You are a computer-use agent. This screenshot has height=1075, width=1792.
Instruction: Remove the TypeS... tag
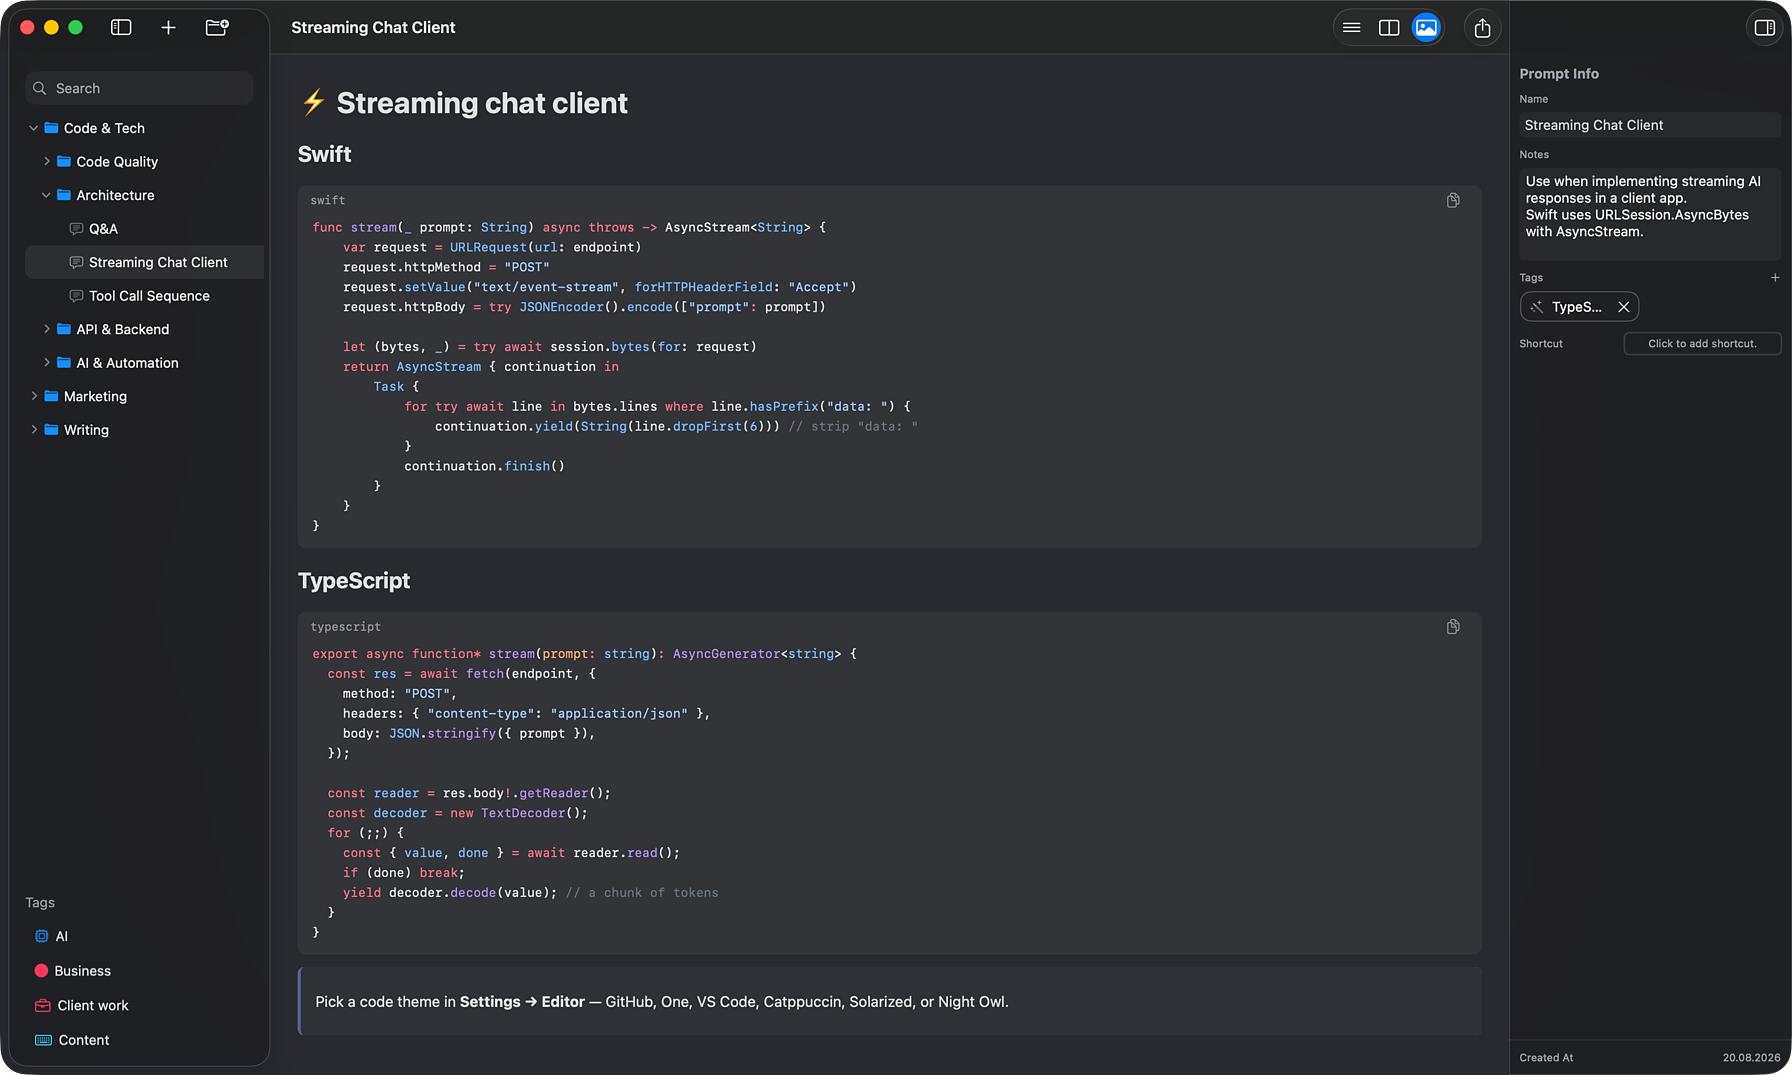(1623, 307)
